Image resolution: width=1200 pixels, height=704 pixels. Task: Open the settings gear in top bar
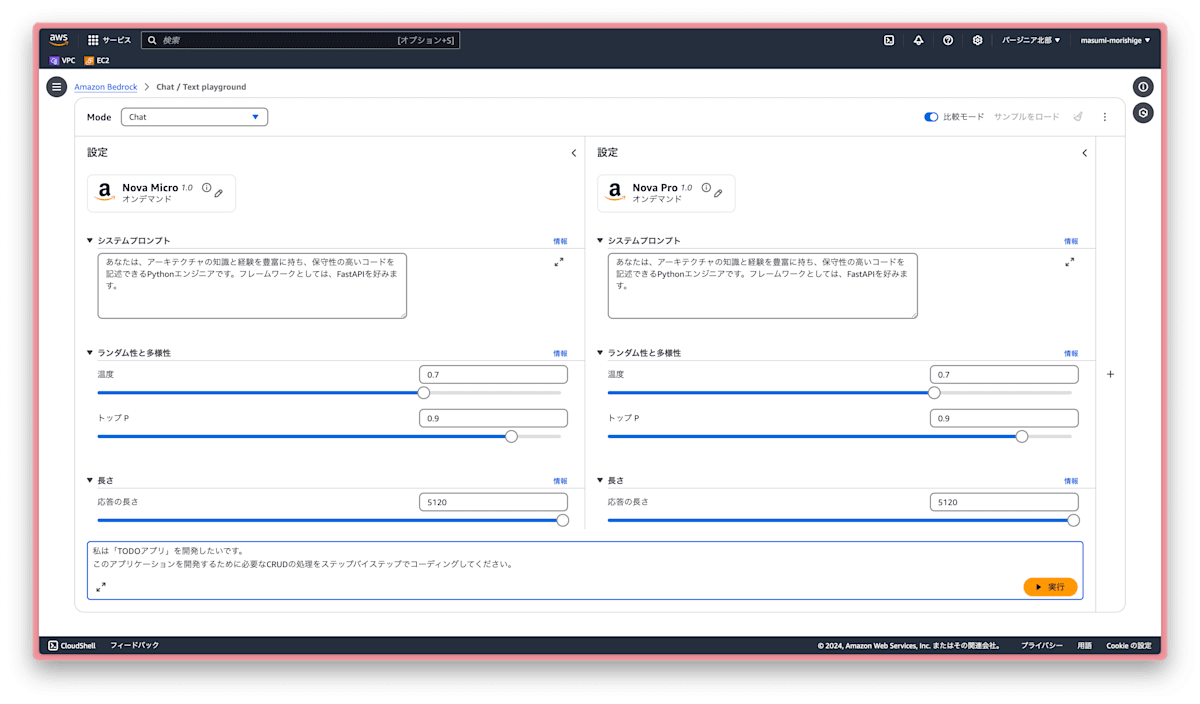(x=978, y=40)
